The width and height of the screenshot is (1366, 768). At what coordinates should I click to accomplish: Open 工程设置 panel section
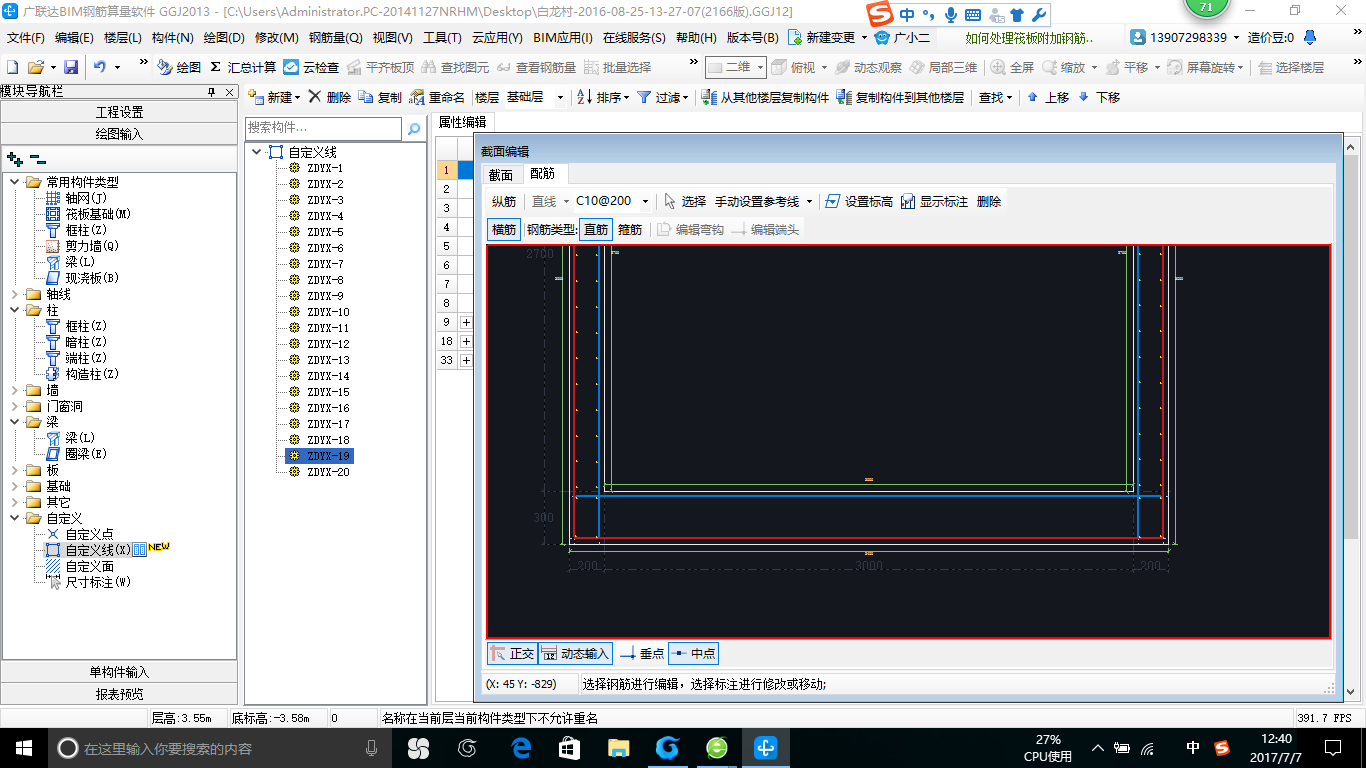point(119,112)
